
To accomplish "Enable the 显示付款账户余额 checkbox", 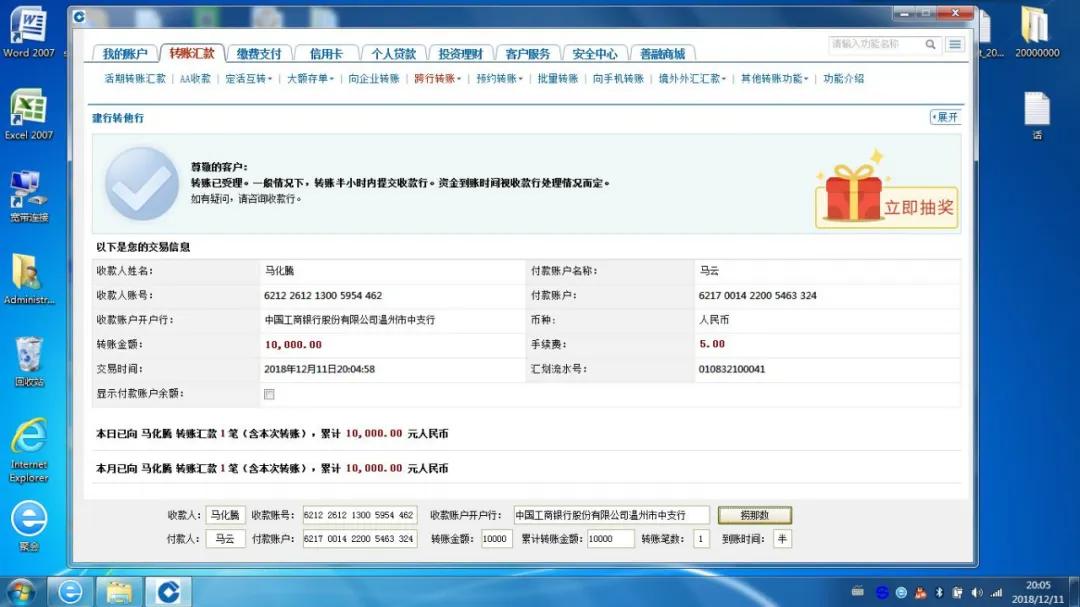I will (x=267, y=394).
